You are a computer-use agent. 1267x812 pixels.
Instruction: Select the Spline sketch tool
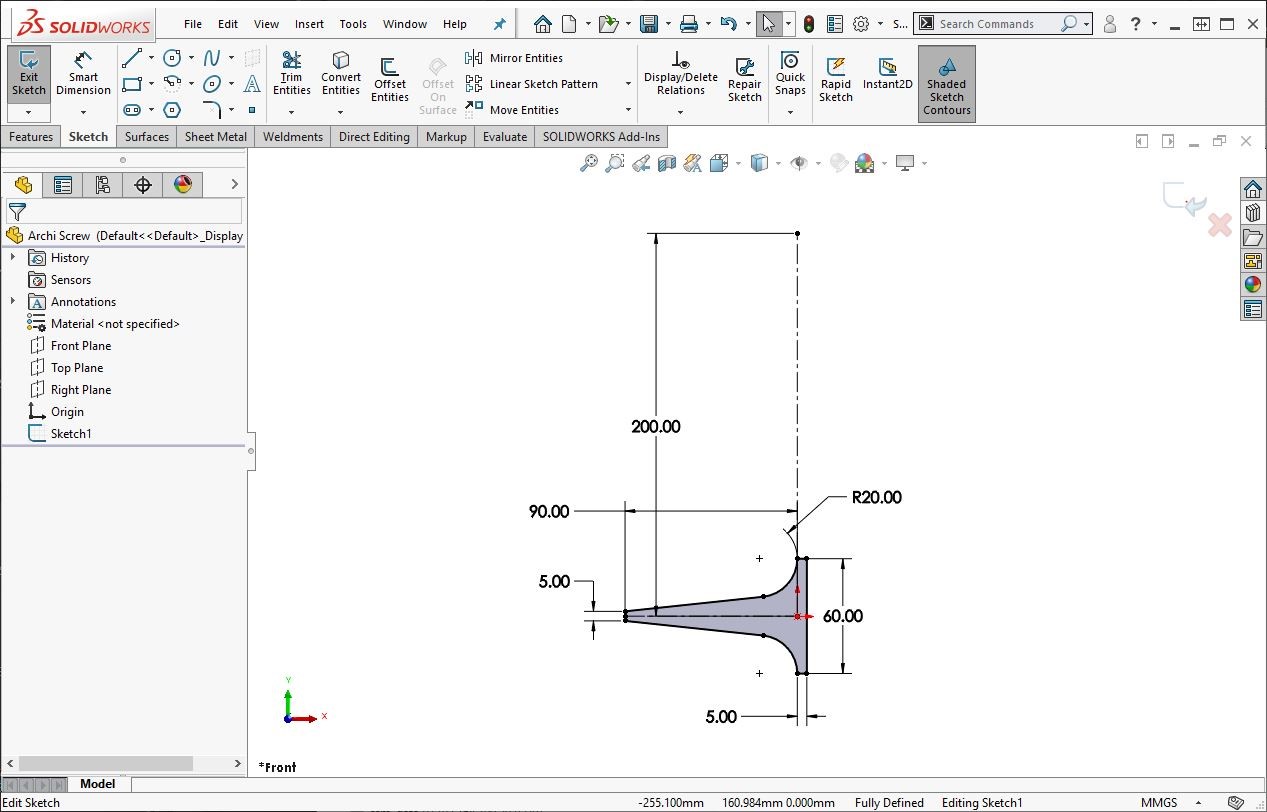click(212, 58)
